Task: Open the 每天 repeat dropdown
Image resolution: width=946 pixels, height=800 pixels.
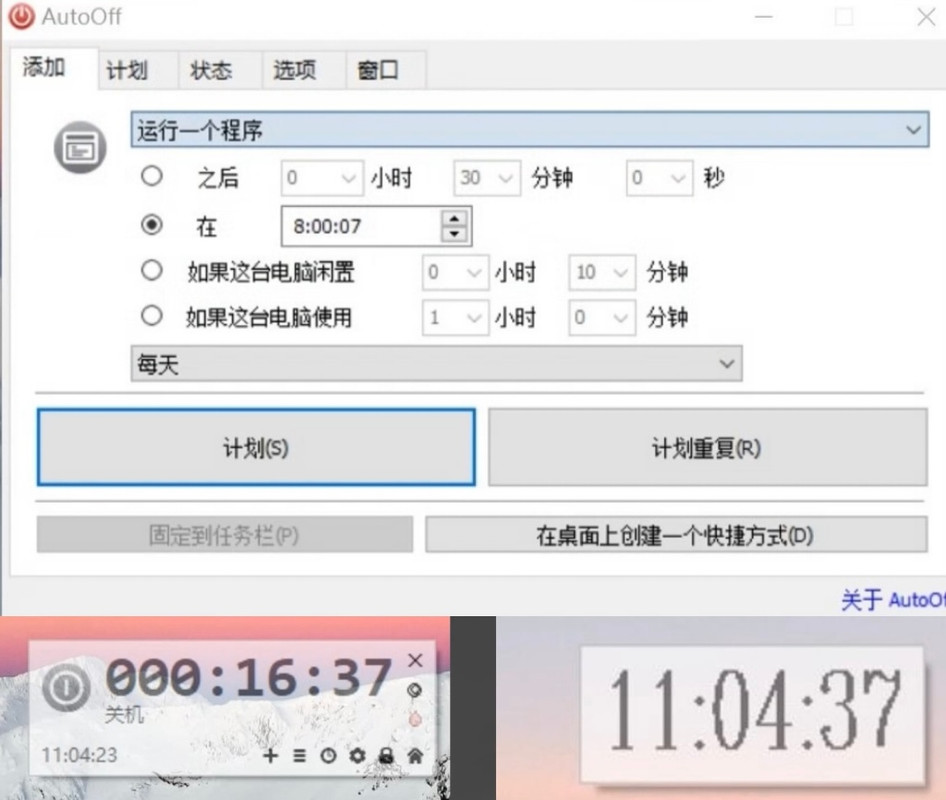Action: tap(436, 363)
